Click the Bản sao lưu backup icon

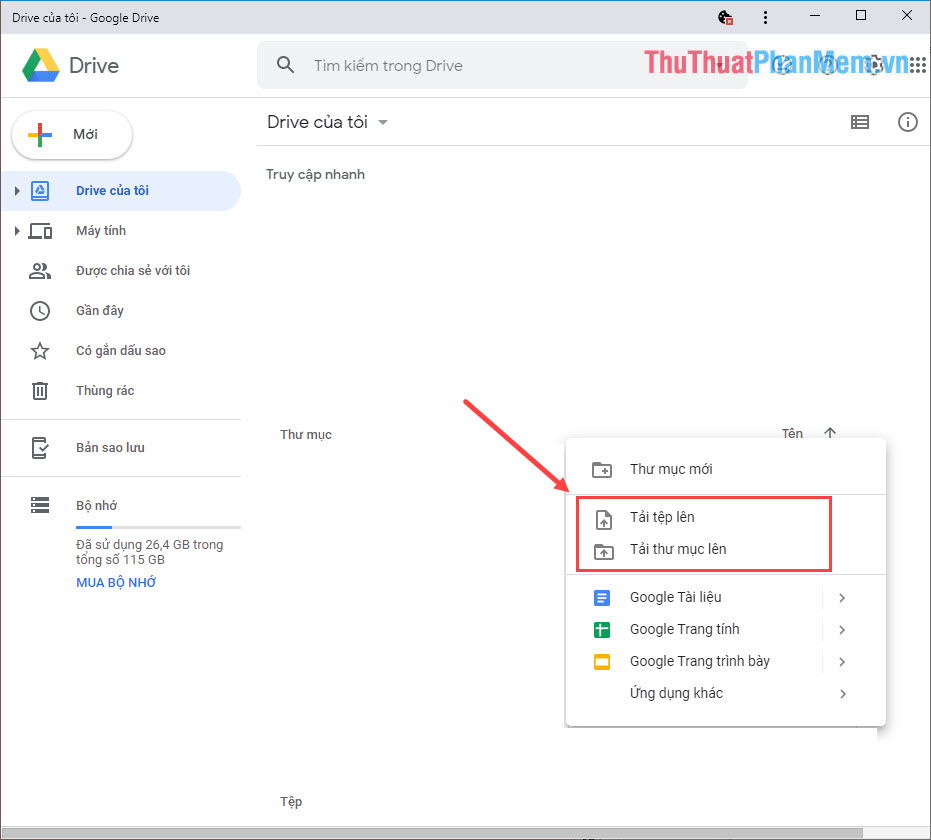tap(39, 447)
